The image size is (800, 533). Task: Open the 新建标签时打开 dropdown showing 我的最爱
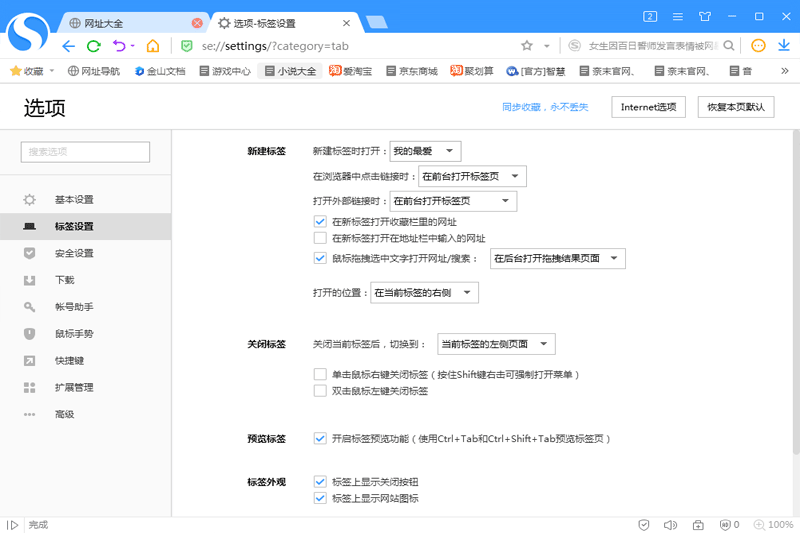(x=425, y=151)
